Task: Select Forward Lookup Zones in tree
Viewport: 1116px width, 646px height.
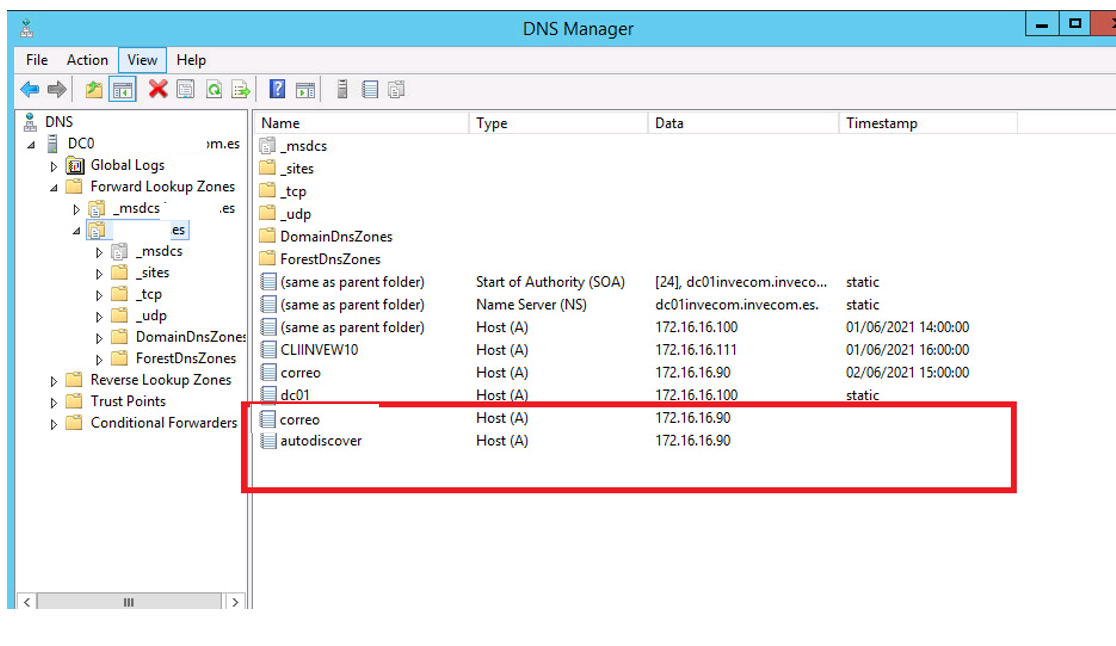Action: point(162,187)
